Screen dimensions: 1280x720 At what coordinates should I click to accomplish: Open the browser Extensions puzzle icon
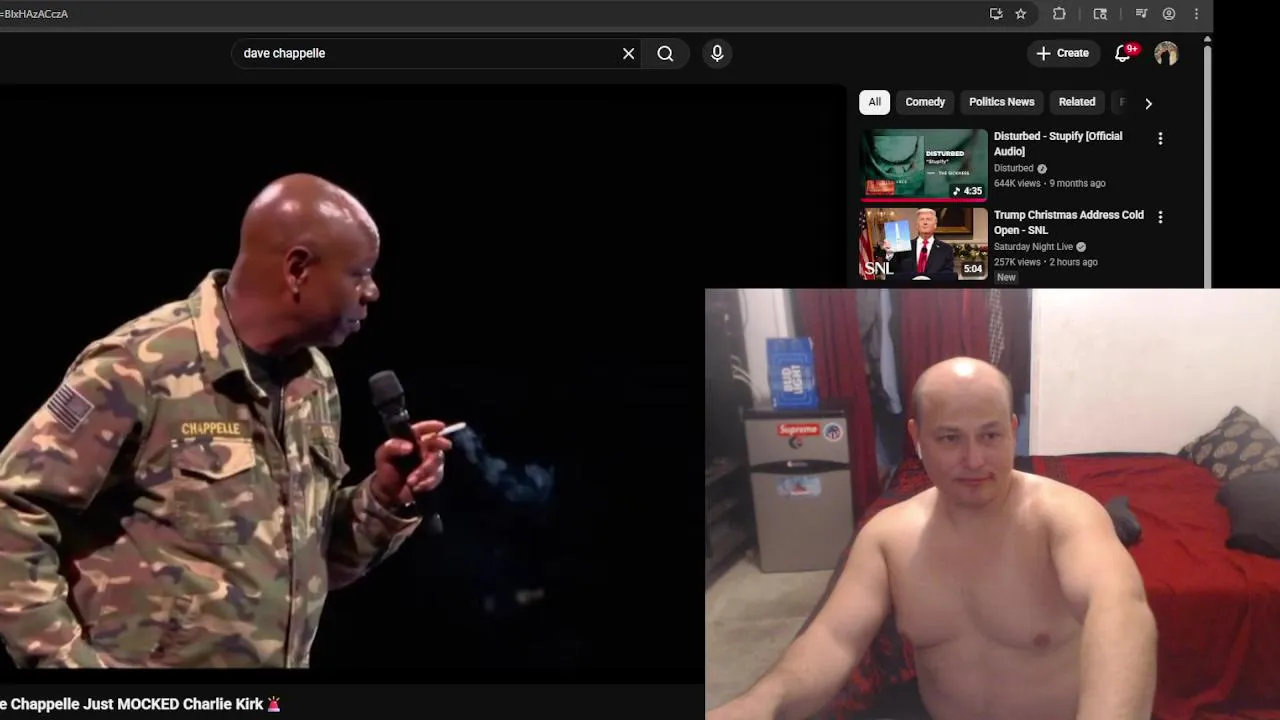pos(1059,14)
